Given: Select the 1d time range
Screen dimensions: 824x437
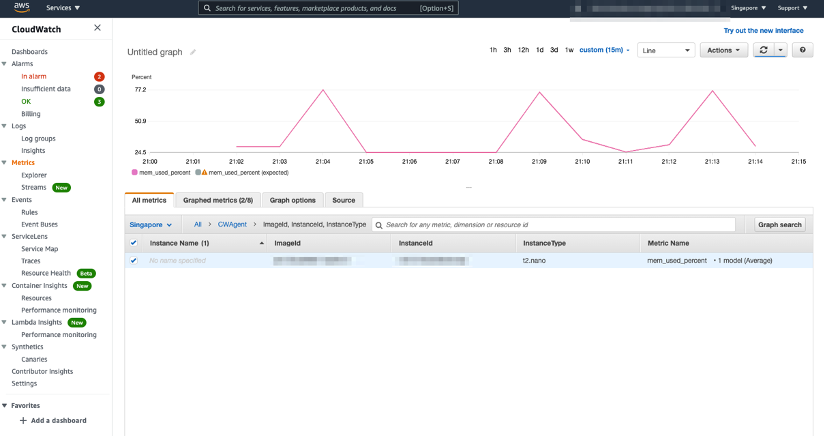Looking at the screenshot, I should (x=540, y=50).
